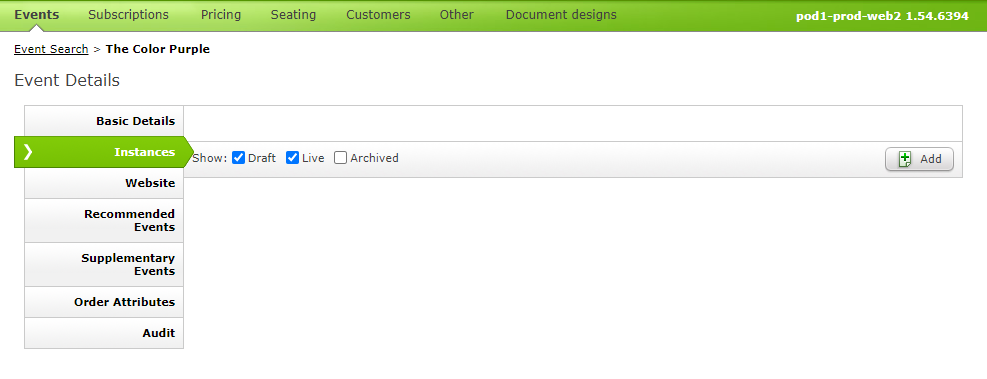The width and height of the screenshot is (987, 379).
Task: Go back via Event Search breadcrumb link
Action: pyautogui.click(x=51, y=49)
